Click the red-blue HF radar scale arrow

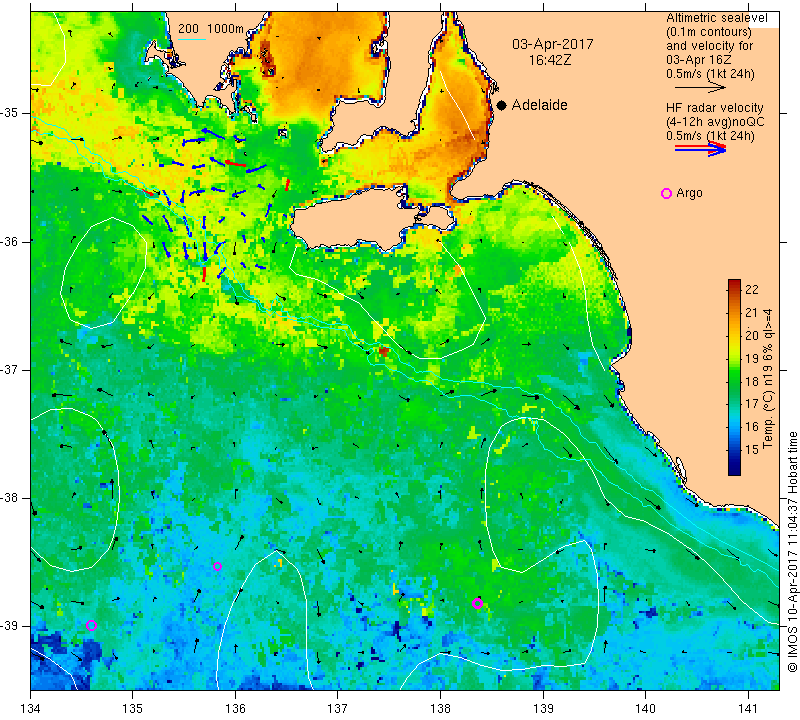[x=701, y=149]
